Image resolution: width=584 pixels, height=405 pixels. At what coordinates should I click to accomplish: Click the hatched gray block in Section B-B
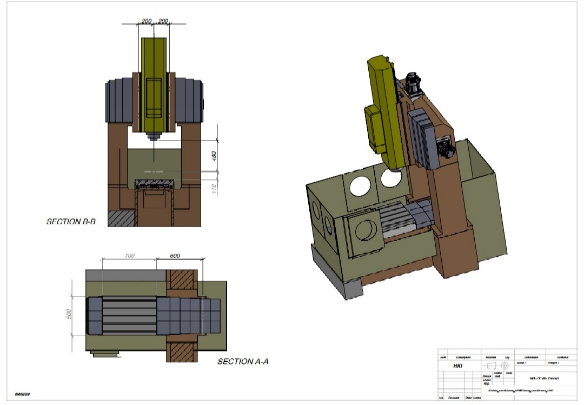[x=121, y=218]
